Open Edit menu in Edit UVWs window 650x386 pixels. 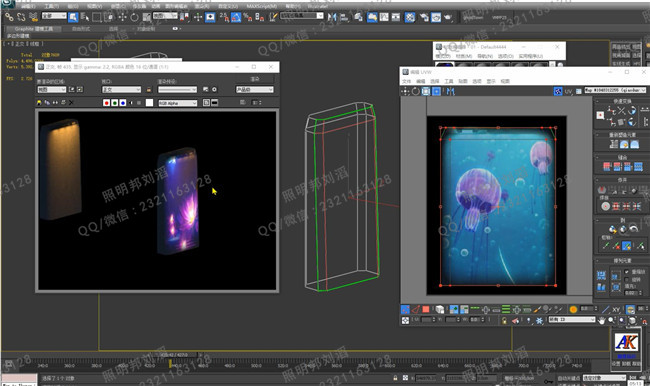tap(421, 81)
